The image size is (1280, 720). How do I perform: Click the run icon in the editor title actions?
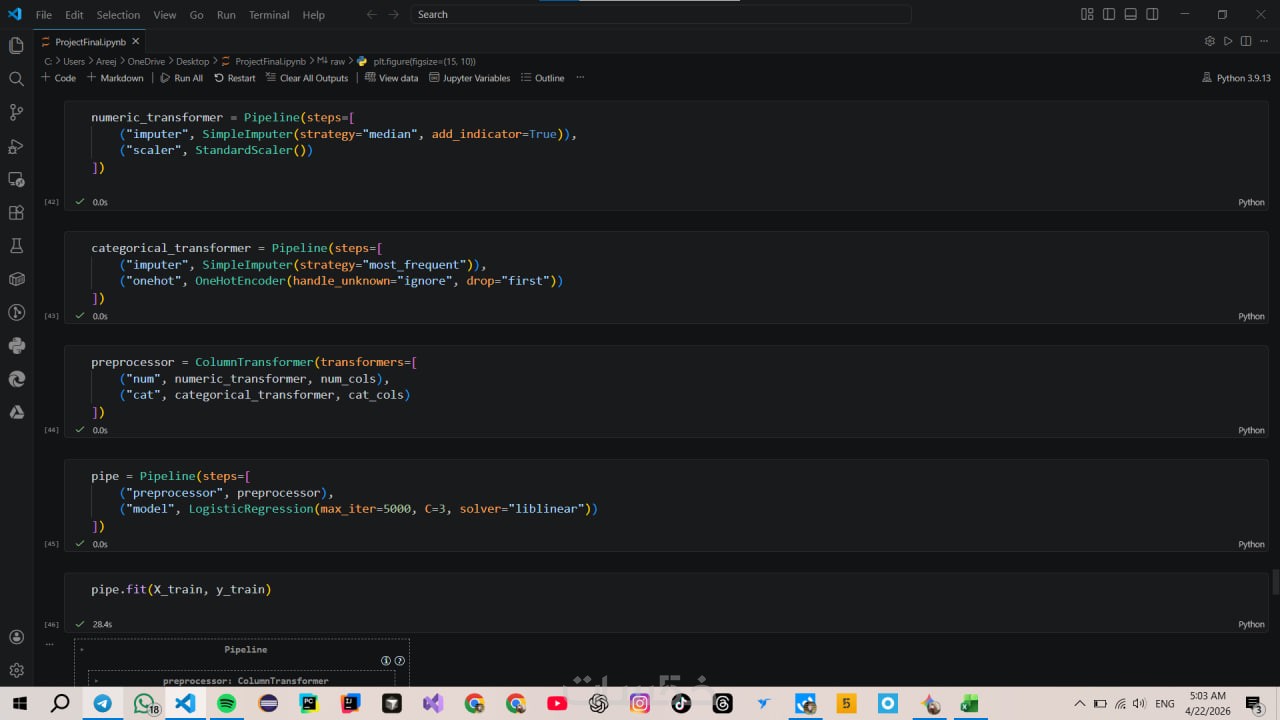click(1228, 41)
